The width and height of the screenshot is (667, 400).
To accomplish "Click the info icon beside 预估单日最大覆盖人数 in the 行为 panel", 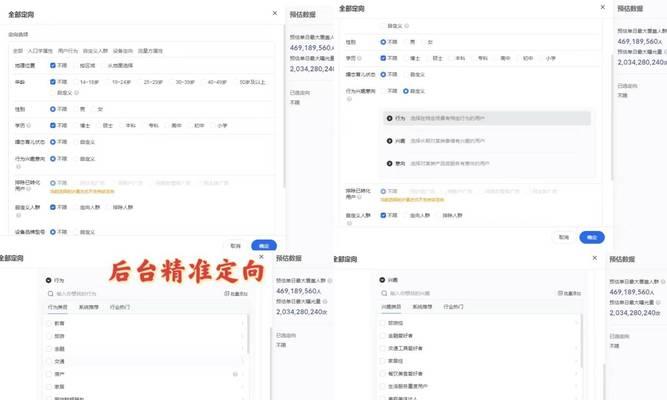I will click(x=330, y=281).
